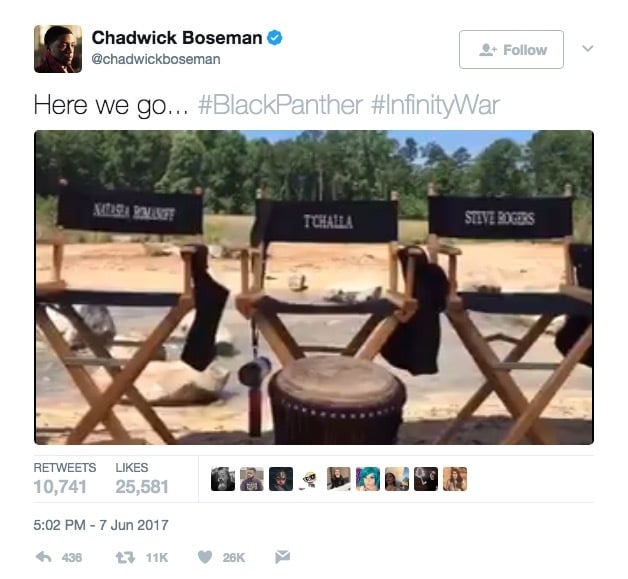Like the tweet with heart icon
Viewport: 628px width, 579px height.
point(205,557)
